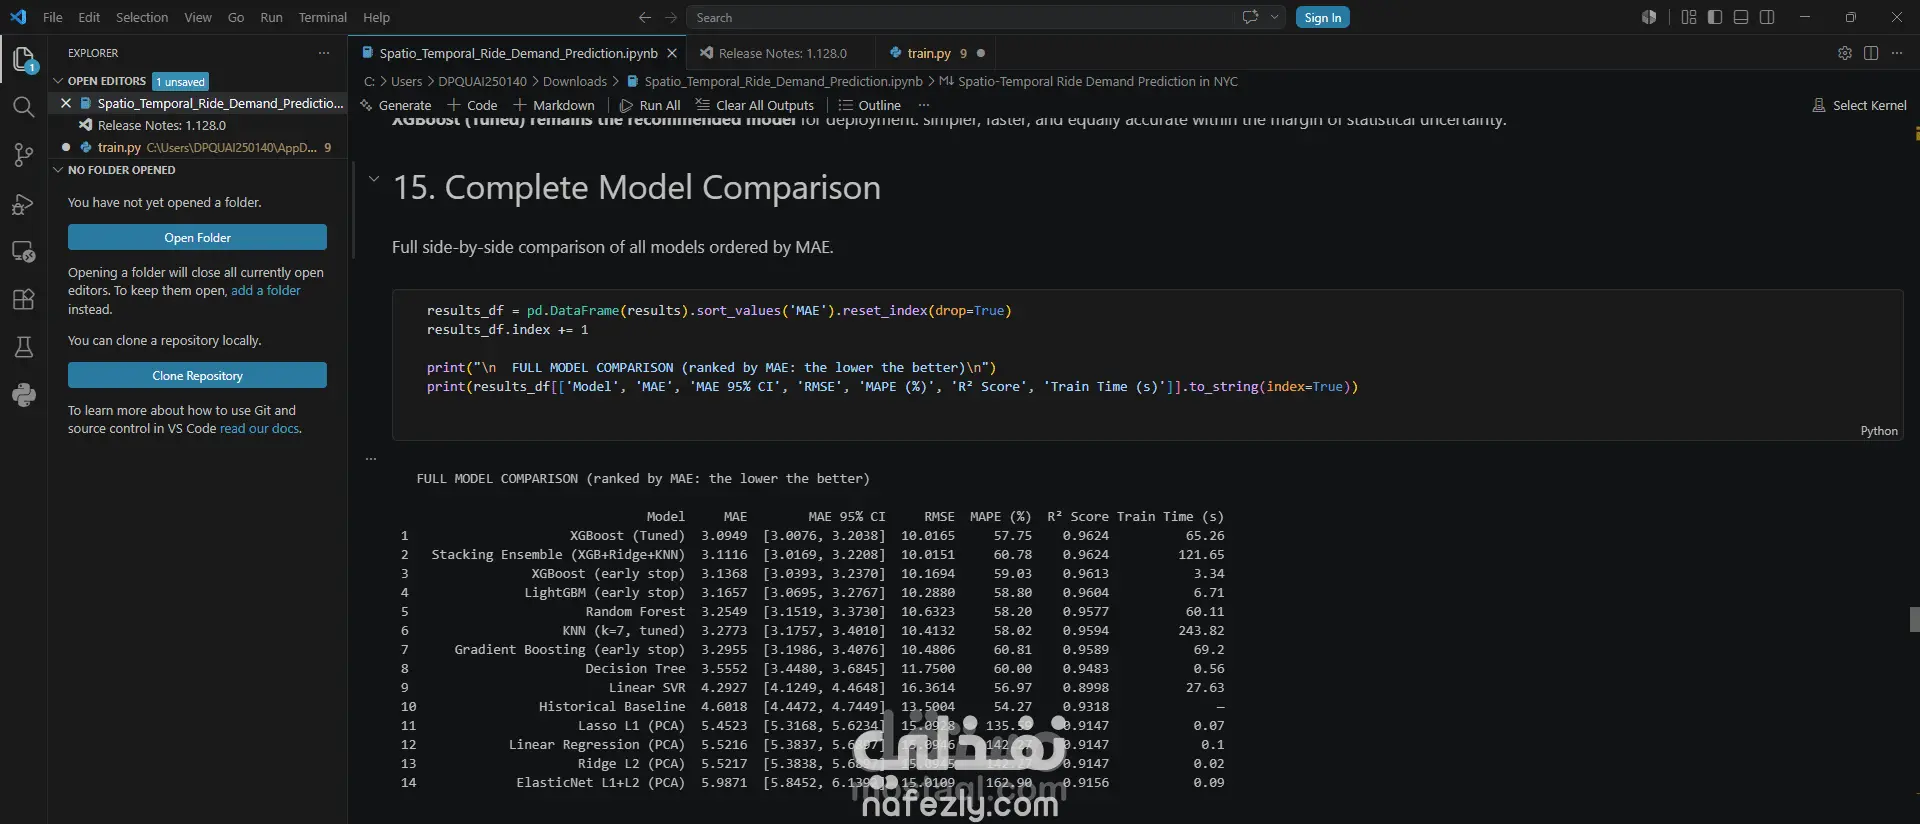
Task: Toggle the bottom Panel visibility
Action: 1741,17
